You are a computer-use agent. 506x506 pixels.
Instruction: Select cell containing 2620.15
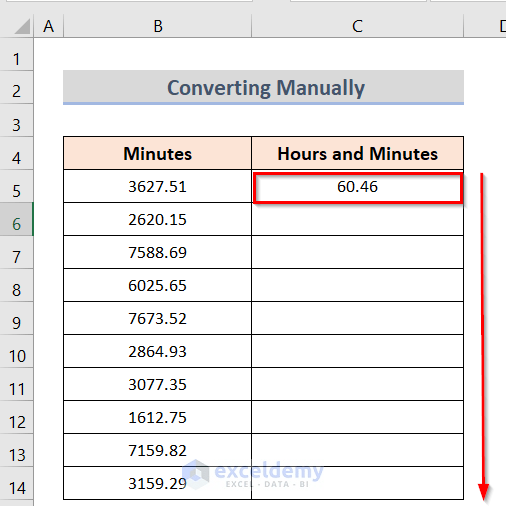pos(158,219)
